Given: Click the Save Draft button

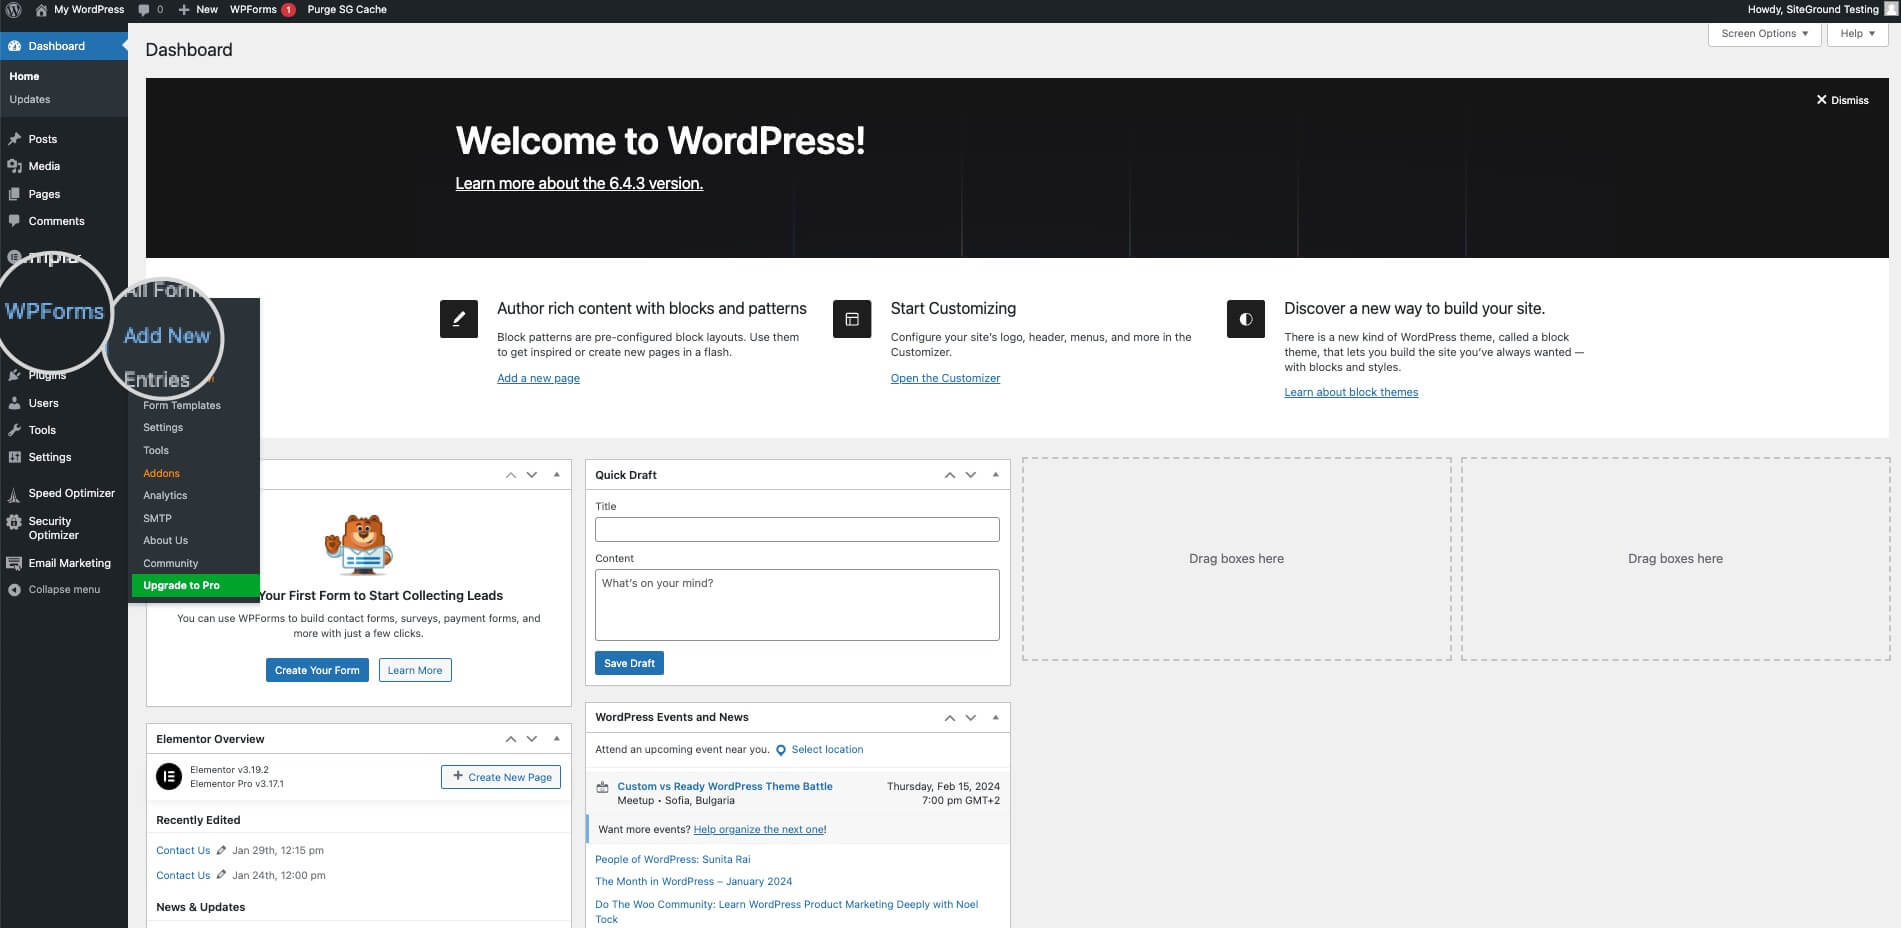Looking at the screenshot, I should pos(629,663).
